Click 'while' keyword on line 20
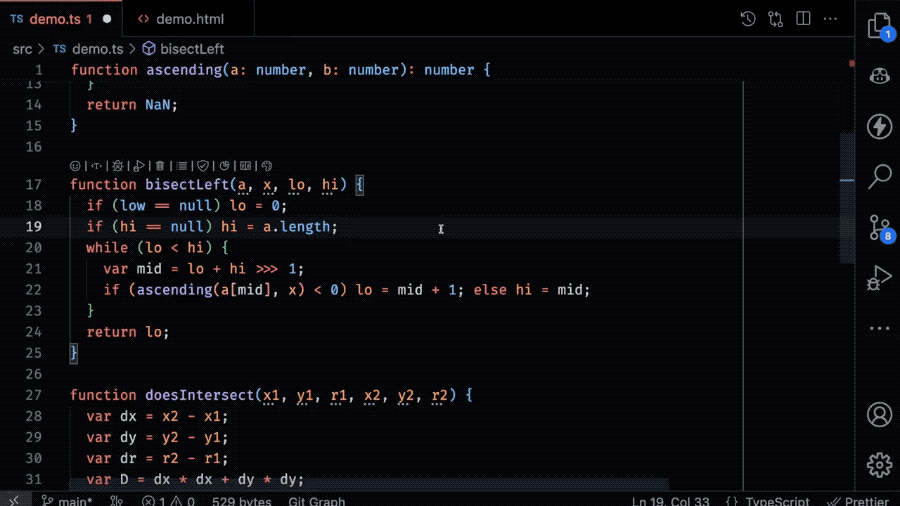The image size is (900, 506). (107, 248)
